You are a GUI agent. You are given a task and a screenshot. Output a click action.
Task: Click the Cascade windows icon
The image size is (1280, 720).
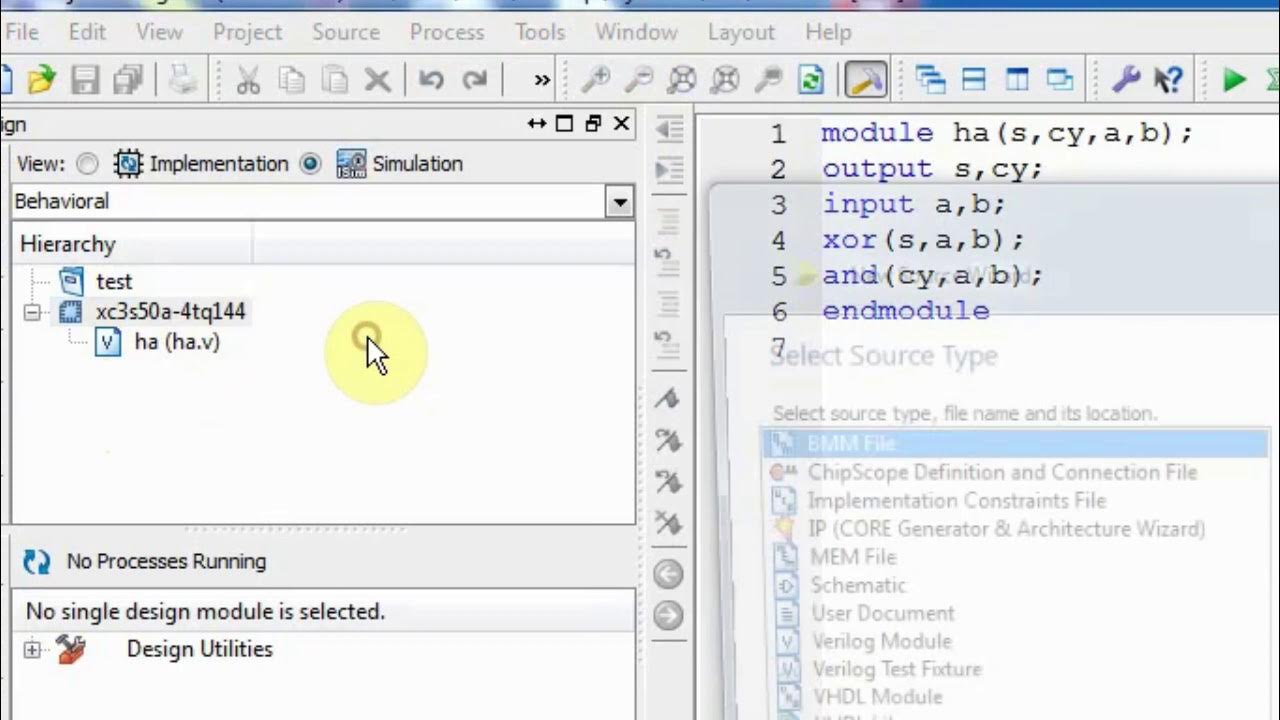(x=931, y=80)
